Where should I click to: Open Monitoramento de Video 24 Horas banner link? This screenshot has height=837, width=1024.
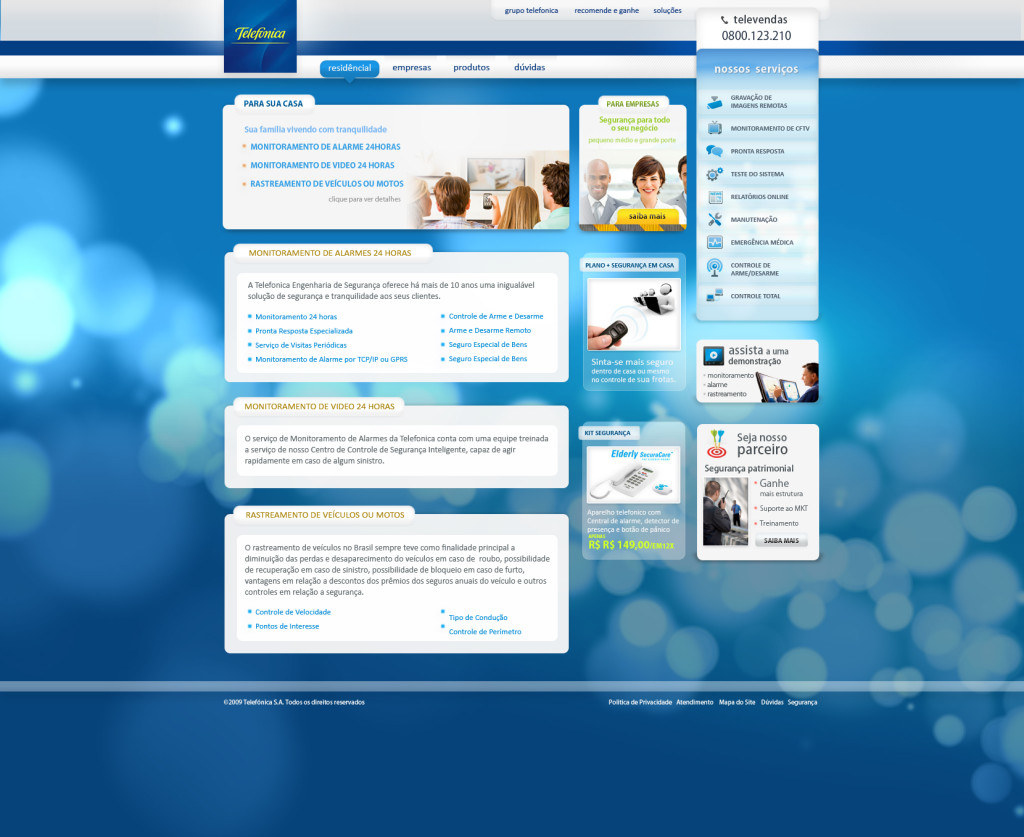pos(322,165)
